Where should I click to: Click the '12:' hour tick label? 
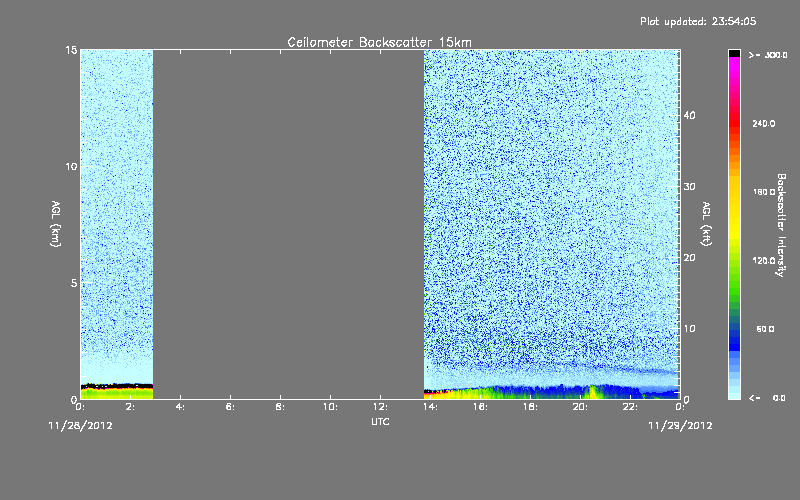pos(380,407)
